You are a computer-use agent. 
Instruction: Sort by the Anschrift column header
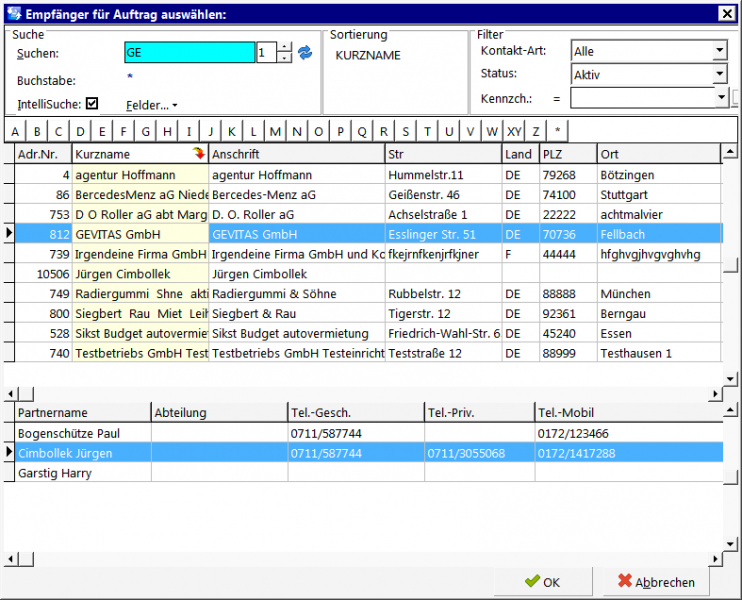coord(297,154)
